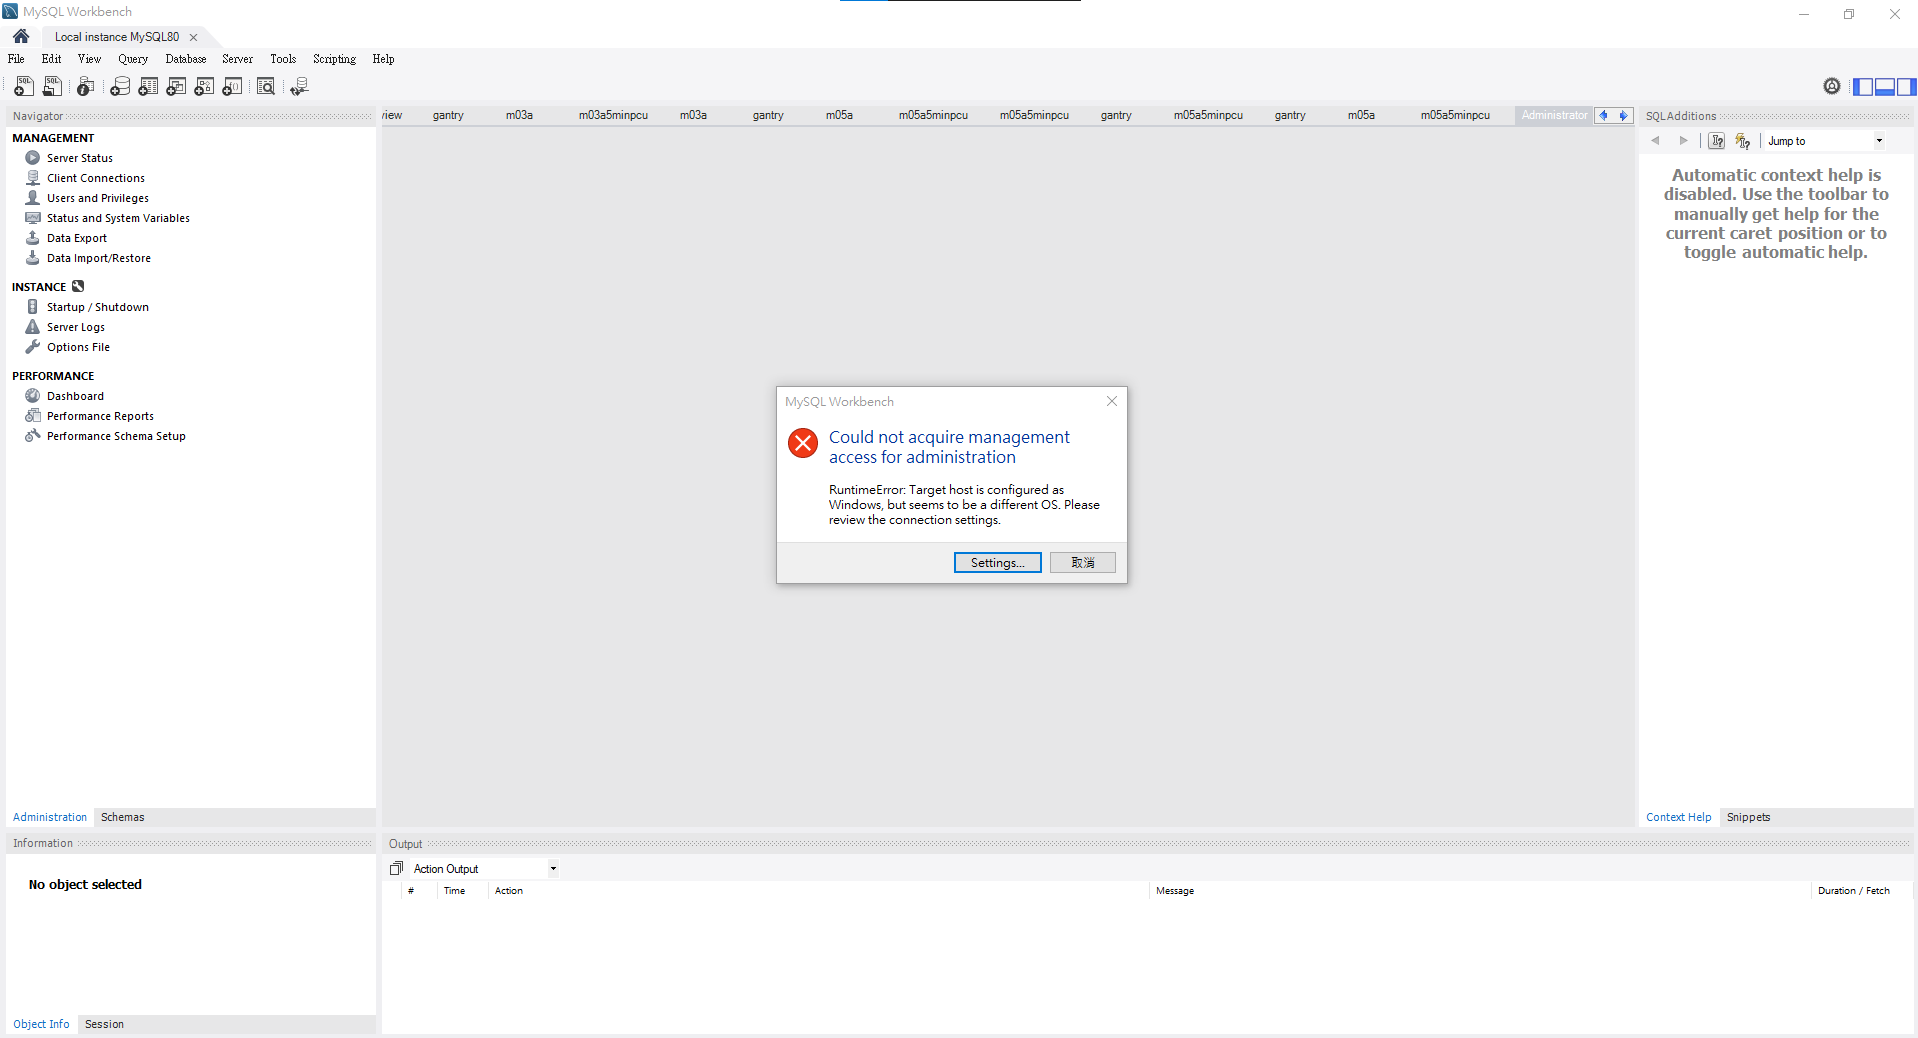Open the Performance Reports item
1918x1038 pixels.
click(x=100, y=416)
